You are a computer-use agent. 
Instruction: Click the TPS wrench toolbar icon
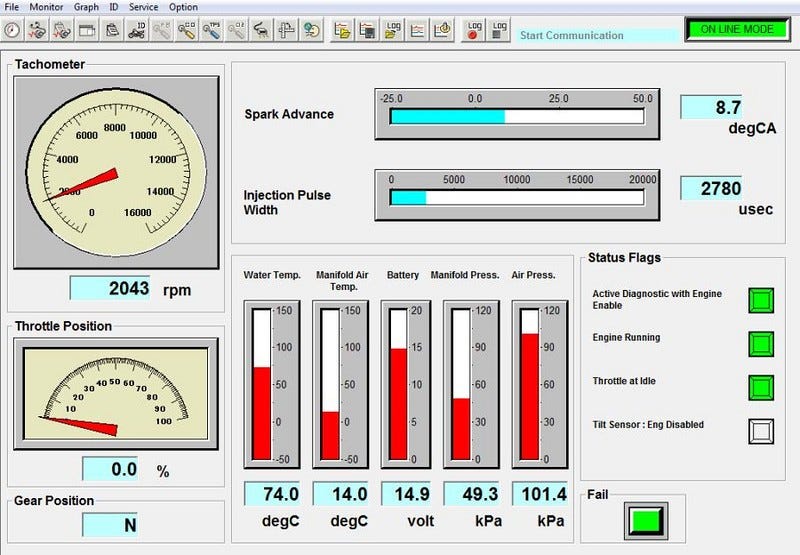click(212, 30)
